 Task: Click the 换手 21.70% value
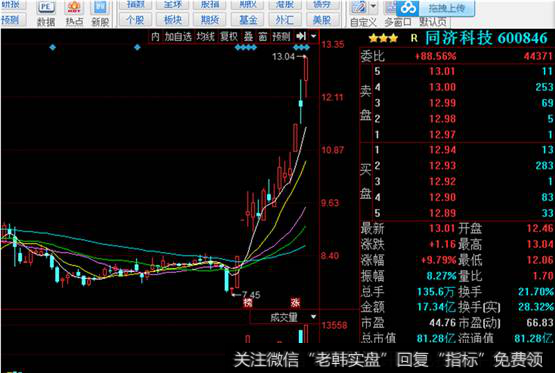pos(536,292)
